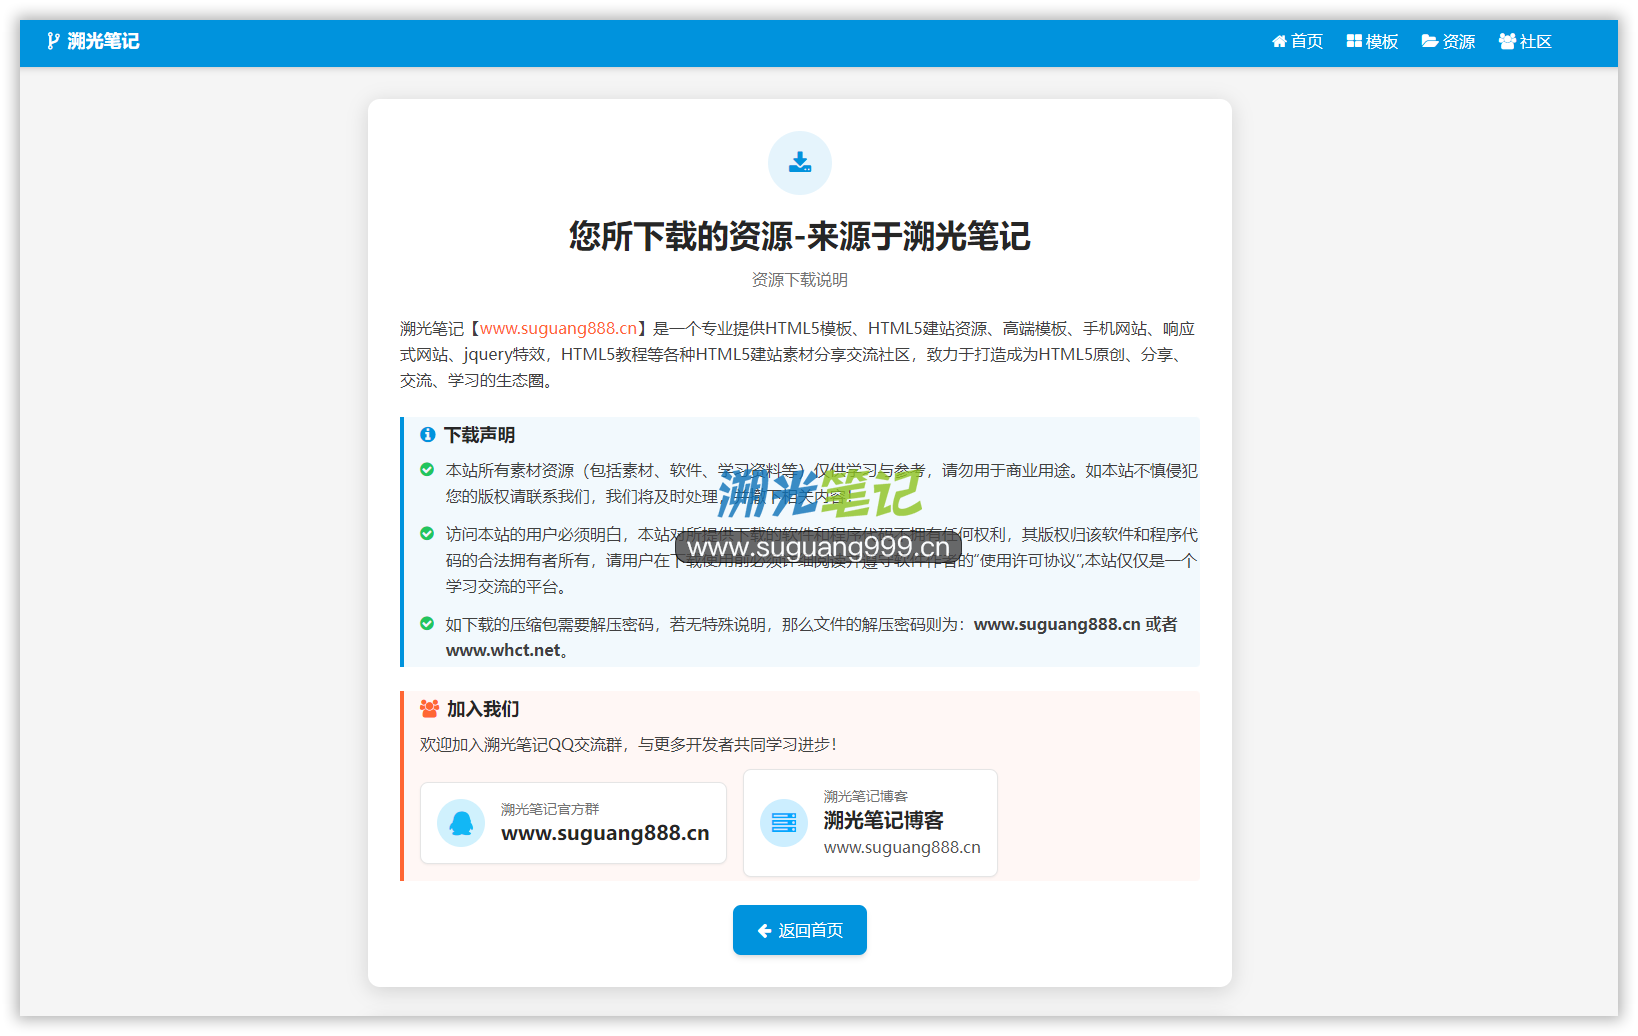
Task: Click the 溯光笔记 site title in header
Action: (103, 41)
